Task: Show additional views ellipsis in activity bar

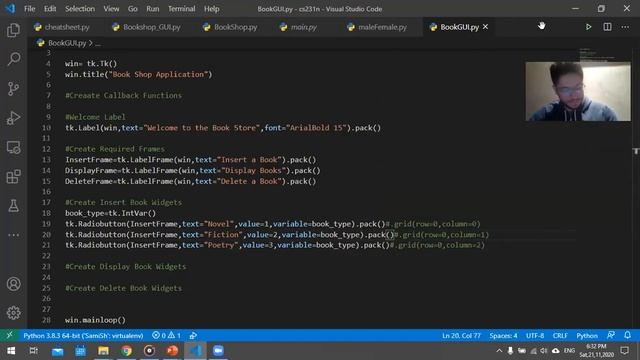Action: [13, 235]
